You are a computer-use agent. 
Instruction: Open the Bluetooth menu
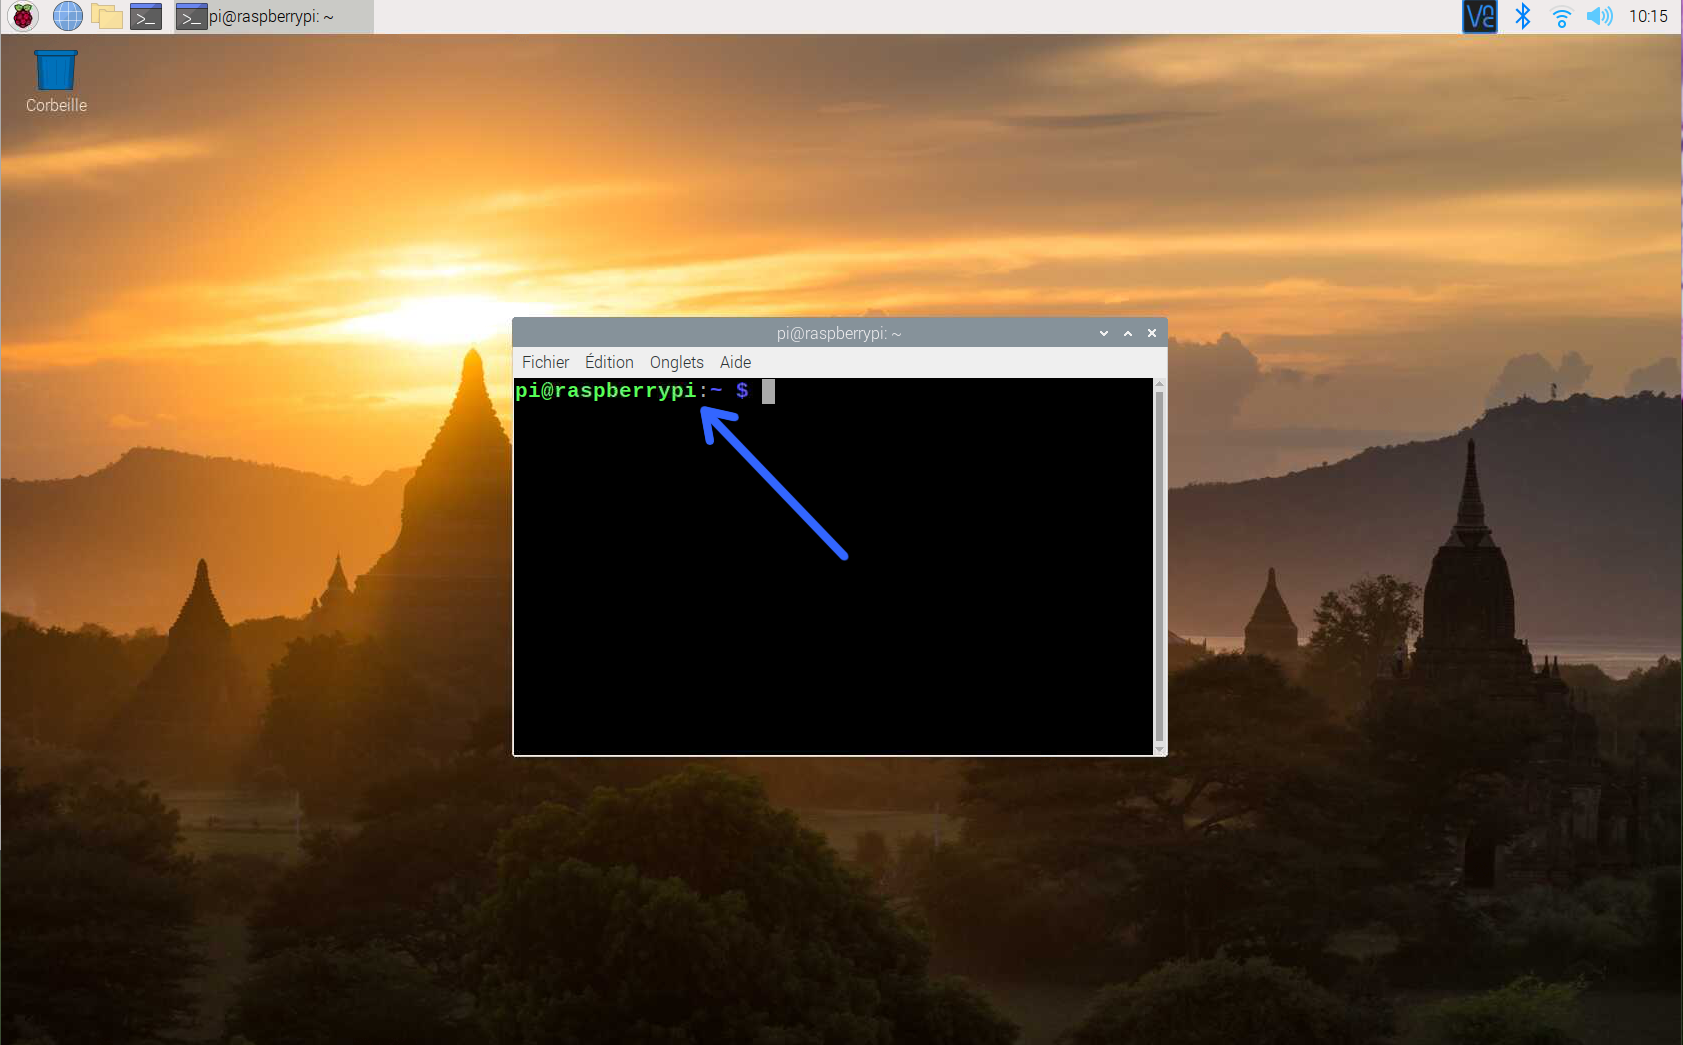coord(1522,16)
